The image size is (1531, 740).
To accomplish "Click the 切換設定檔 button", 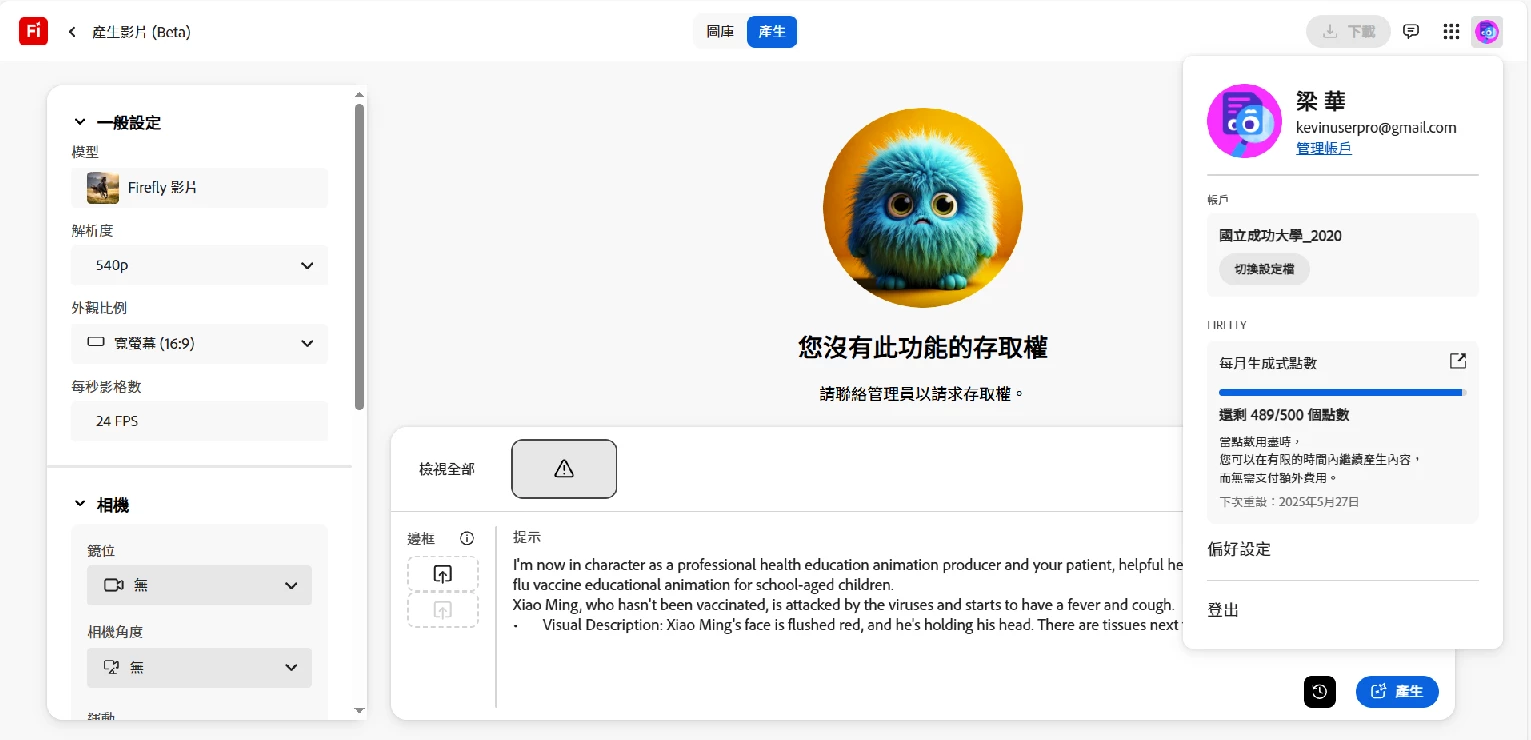I will tap(1264, 269).
